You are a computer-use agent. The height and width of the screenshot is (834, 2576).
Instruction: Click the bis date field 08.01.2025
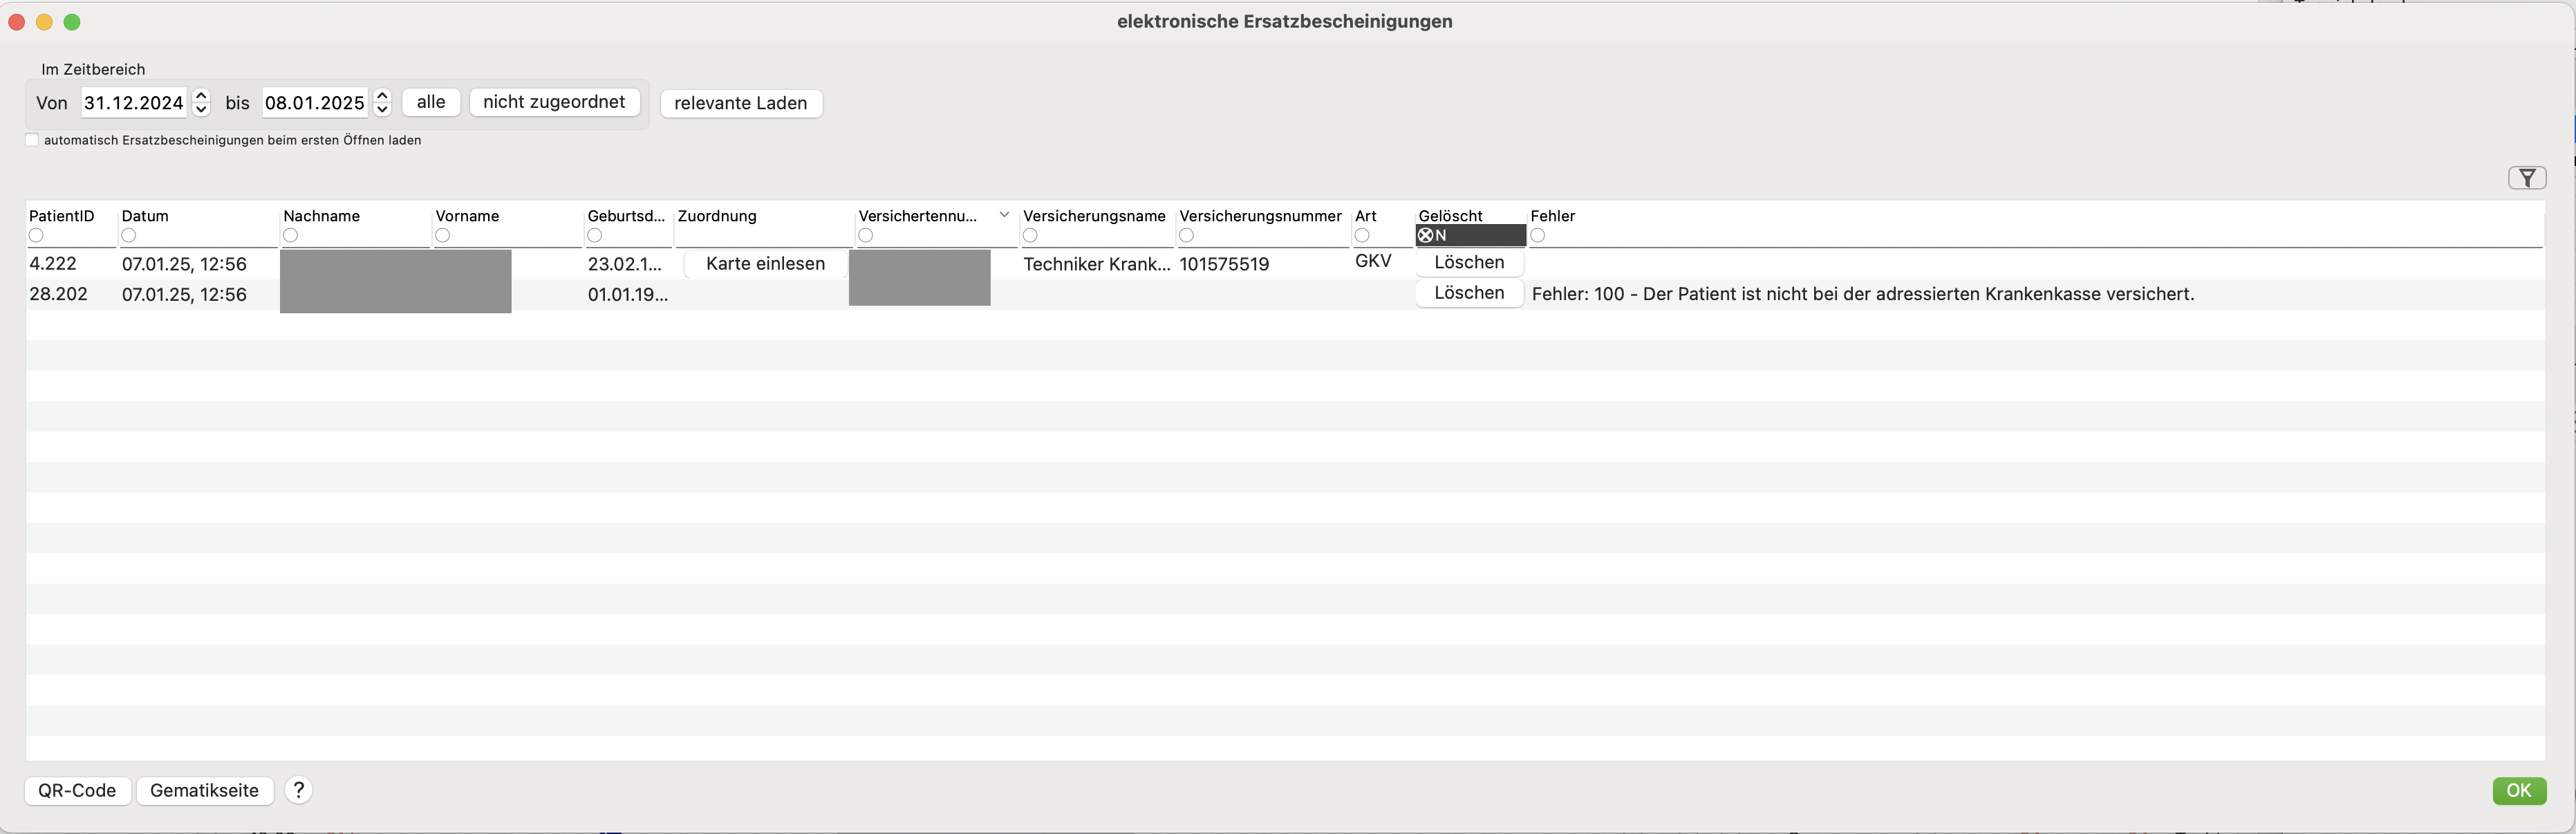point(315,102)
